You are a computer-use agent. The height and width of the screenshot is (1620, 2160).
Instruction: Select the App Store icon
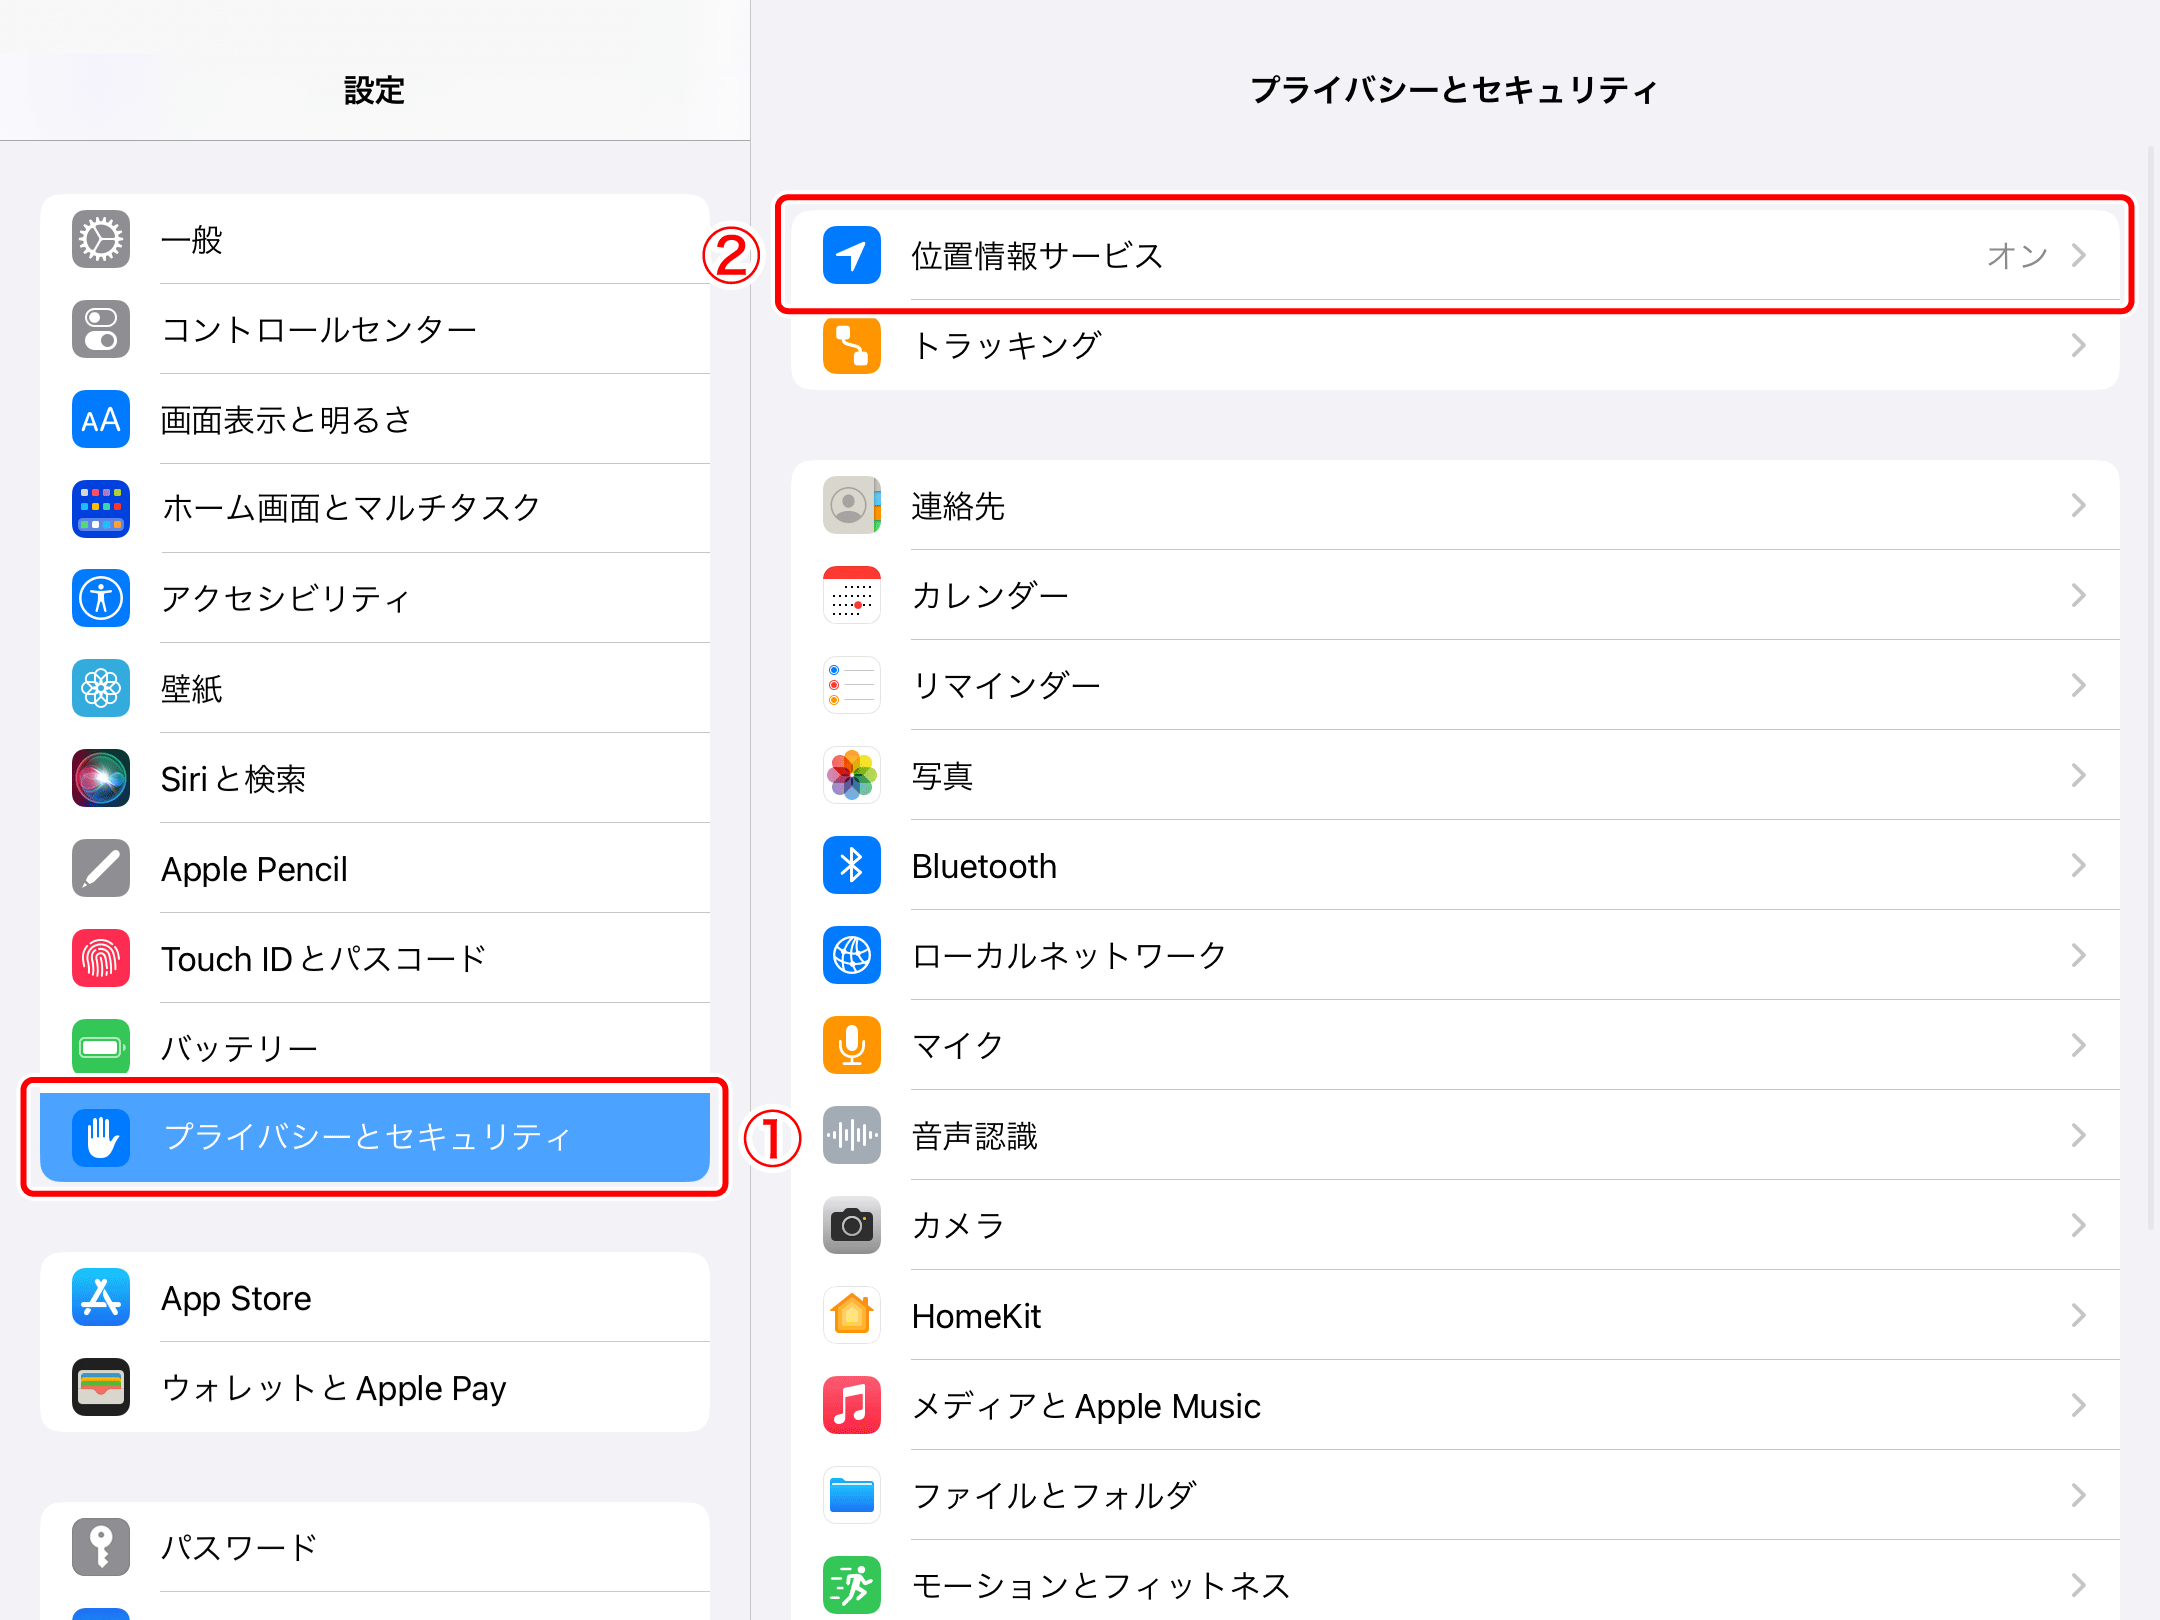[100, 1297]
